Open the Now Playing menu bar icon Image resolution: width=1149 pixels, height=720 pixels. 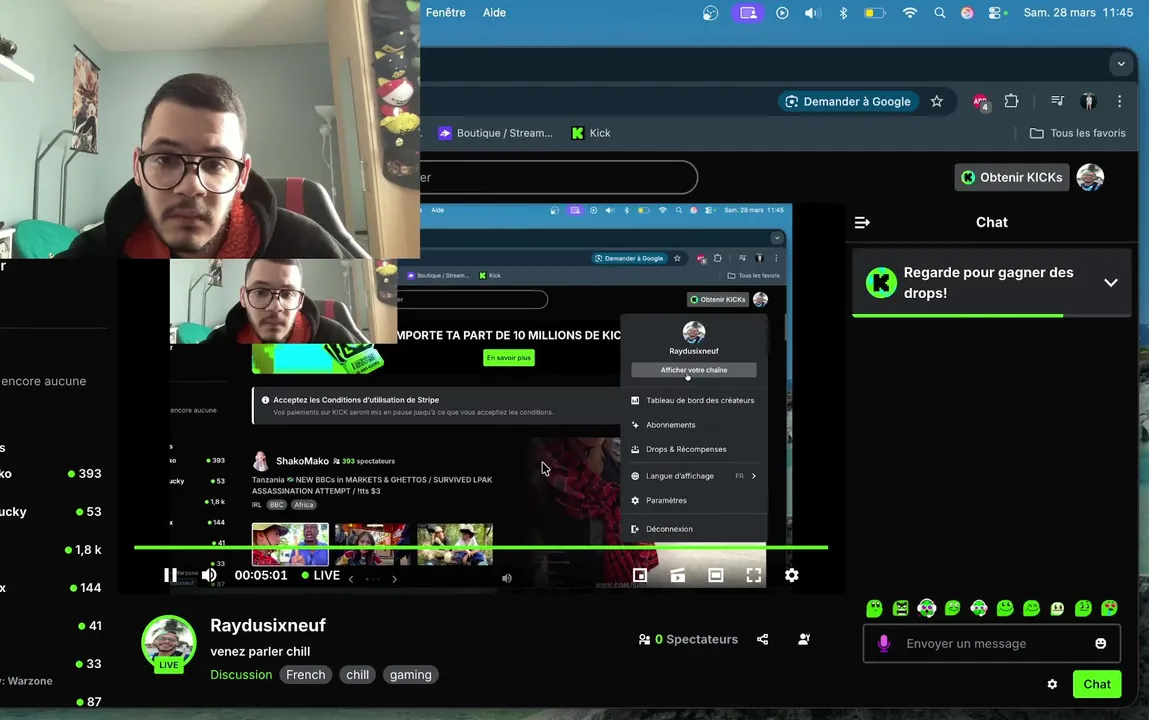click(x=782, y=12)
